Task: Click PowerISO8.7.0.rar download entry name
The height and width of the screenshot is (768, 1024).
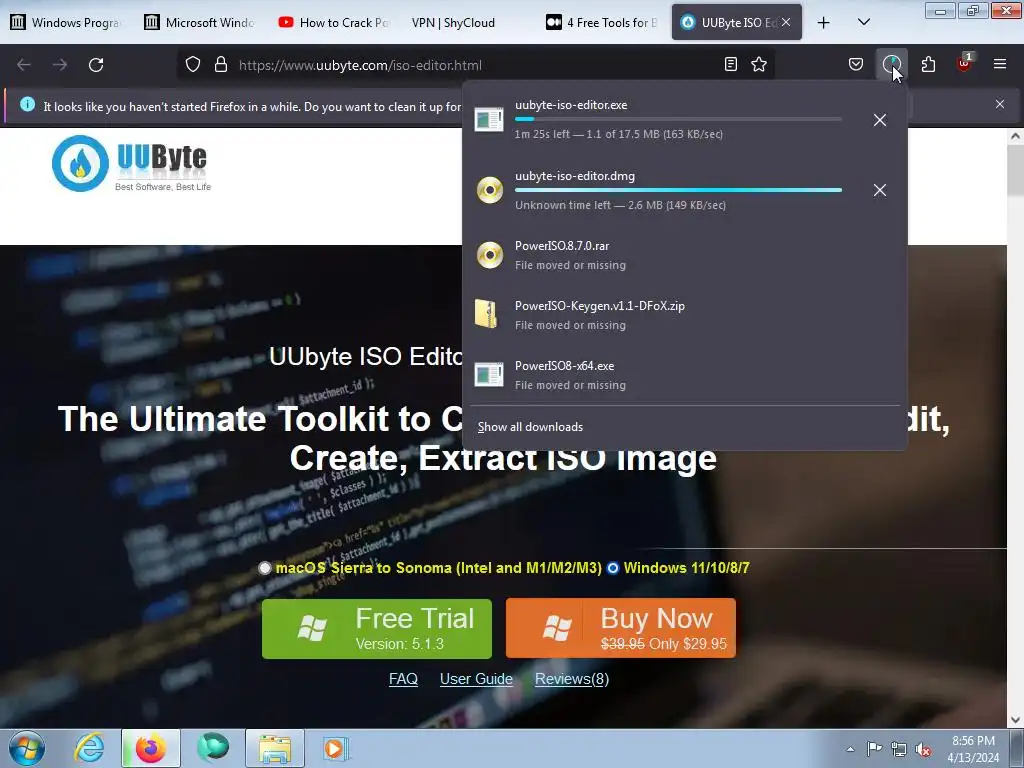Action: pos(562,246)
